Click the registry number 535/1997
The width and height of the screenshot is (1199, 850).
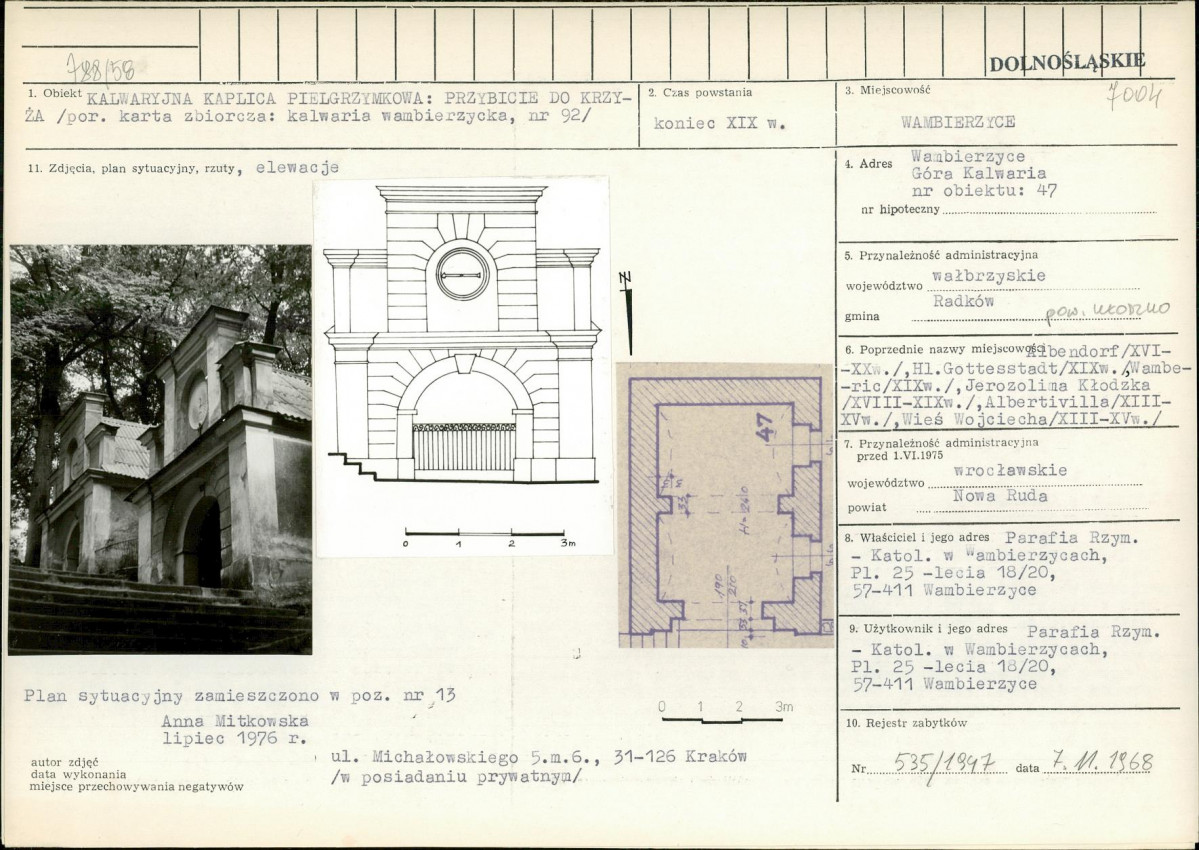[944, 764]
